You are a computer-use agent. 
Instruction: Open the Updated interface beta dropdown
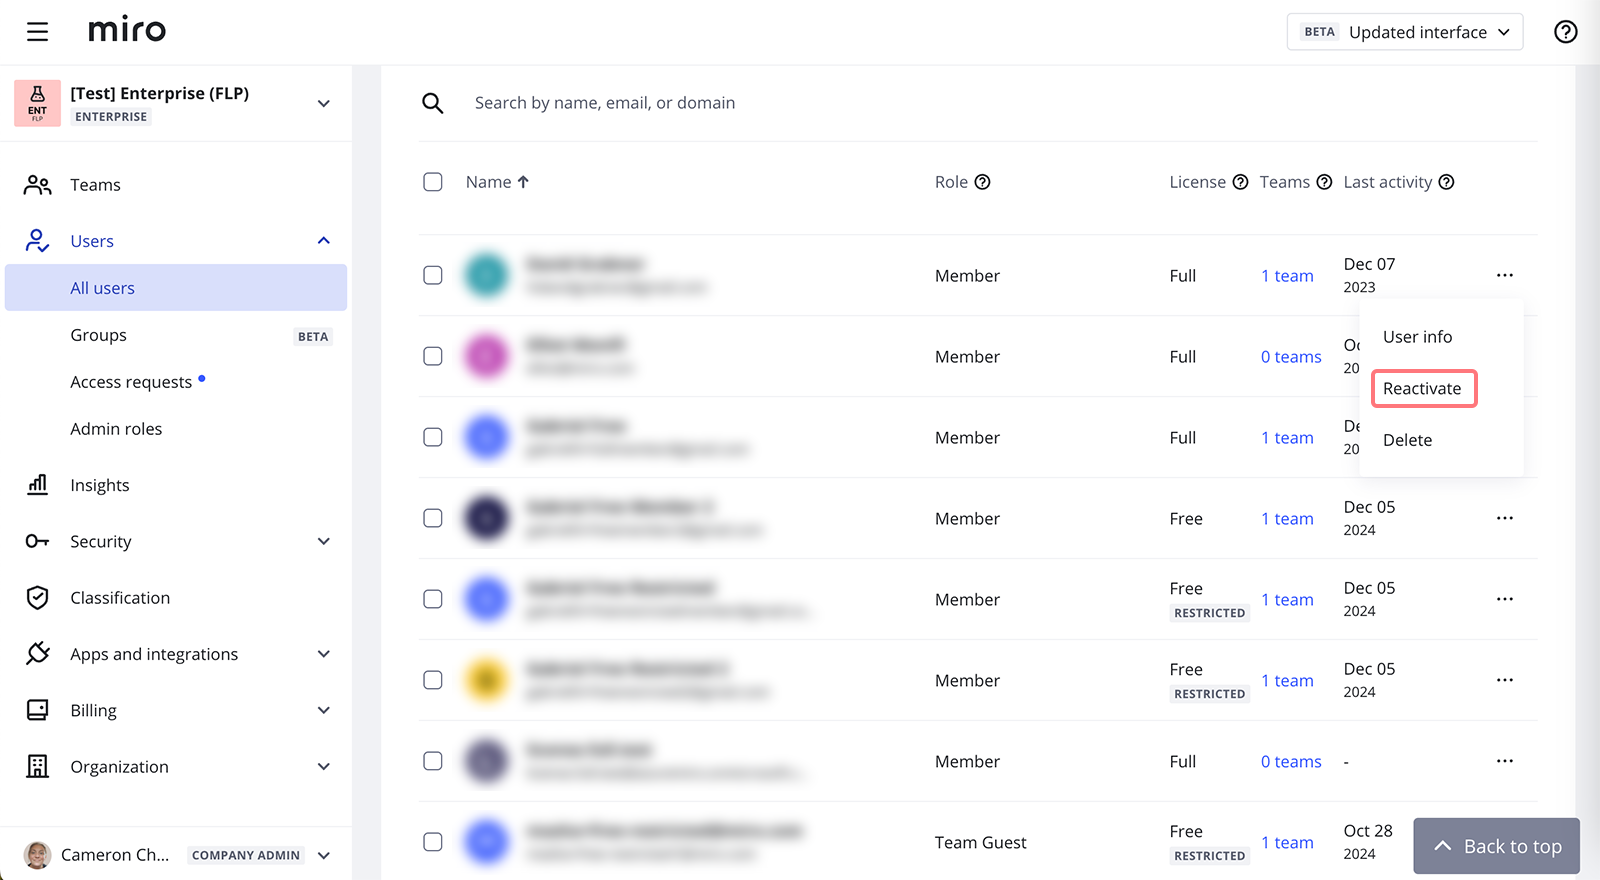[x=1404, y=32]
